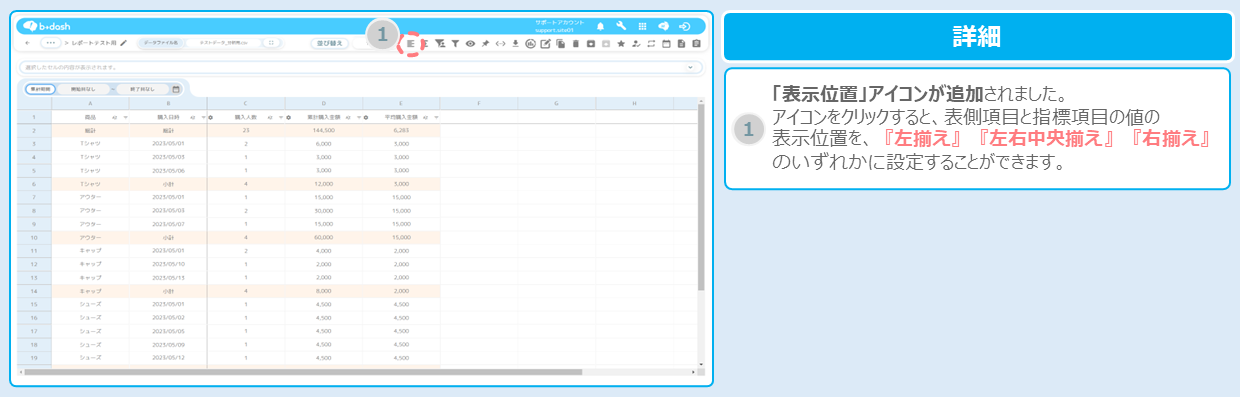Expand the selected cell content bar chevron
Image resolution: width=1240 pixels, height=397 pixels.
point(690,67)
